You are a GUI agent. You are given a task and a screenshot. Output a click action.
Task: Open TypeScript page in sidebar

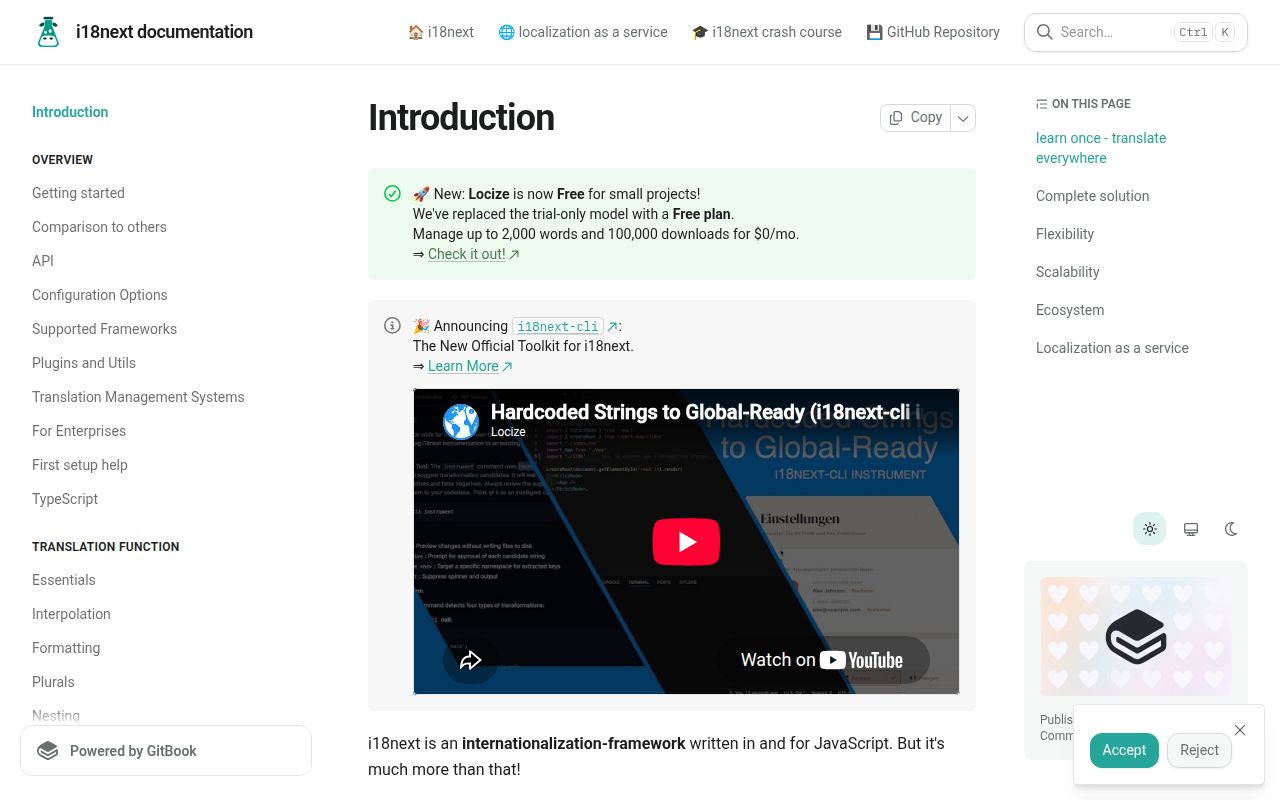coord(65,499)
